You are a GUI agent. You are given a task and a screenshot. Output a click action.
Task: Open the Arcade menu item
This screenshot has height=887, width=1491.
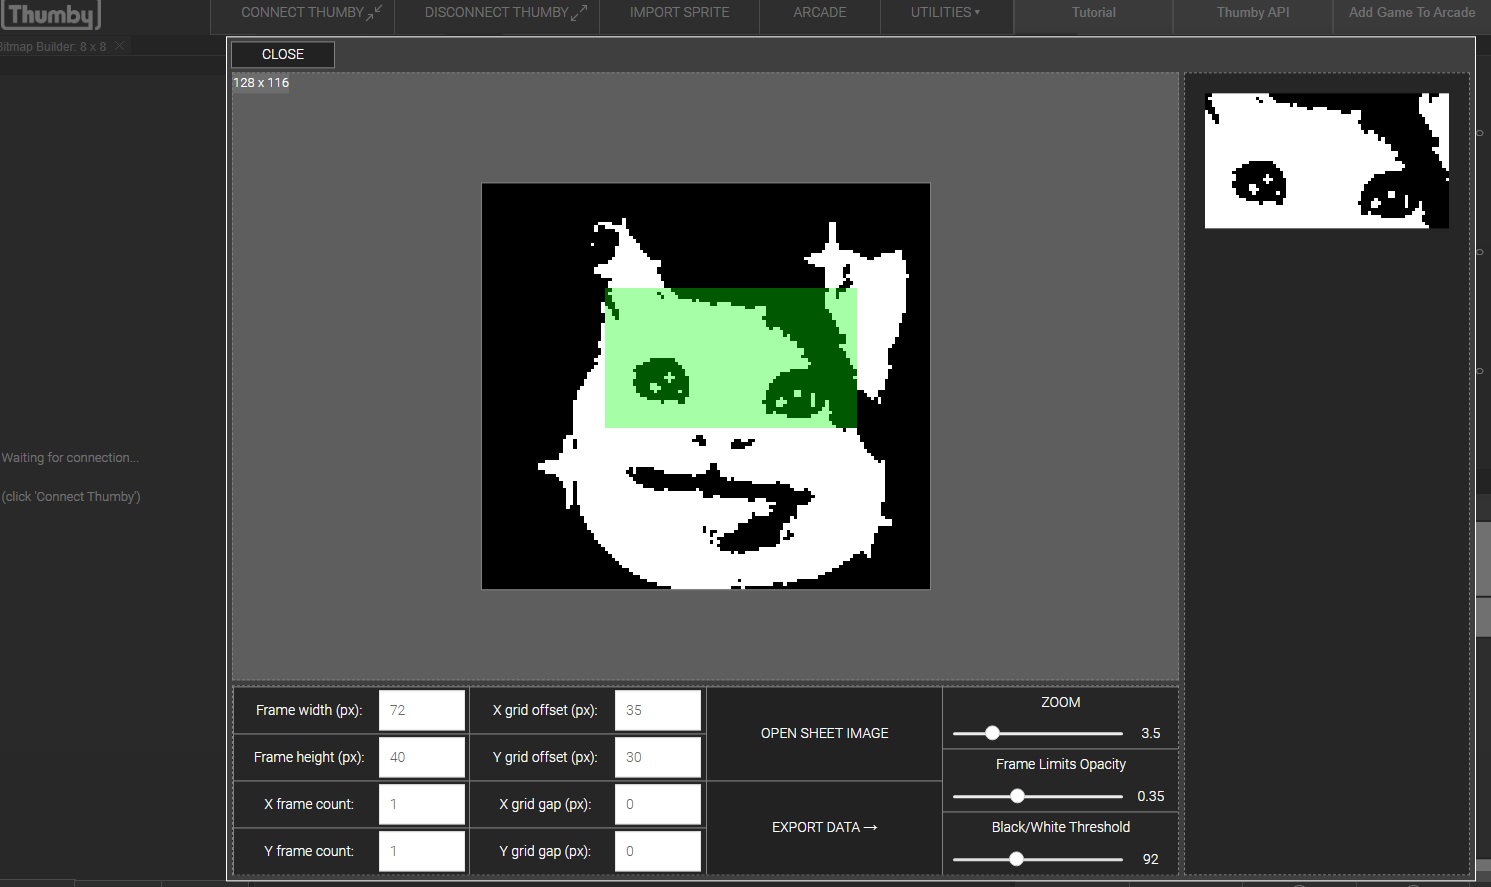pyautogui.click(x=819, y=13)
